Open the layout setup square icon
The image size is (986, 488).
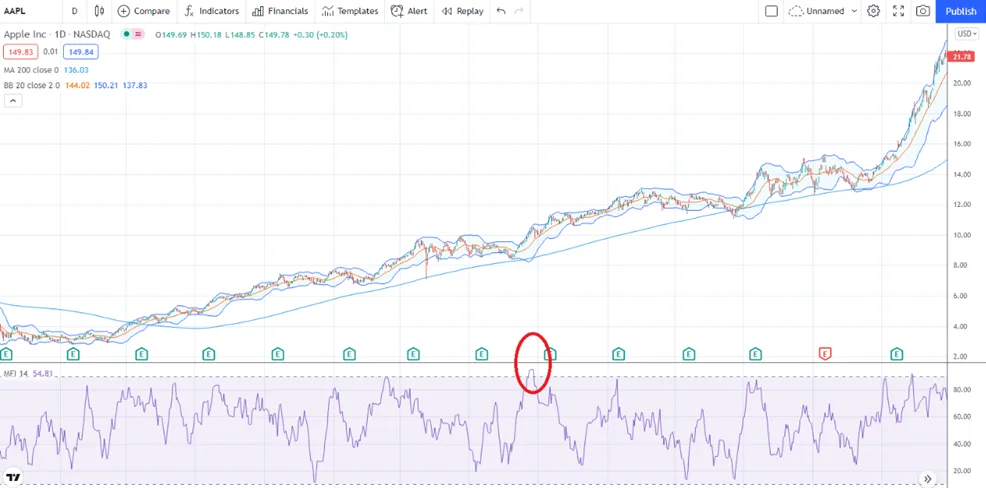tap(772, 11)
